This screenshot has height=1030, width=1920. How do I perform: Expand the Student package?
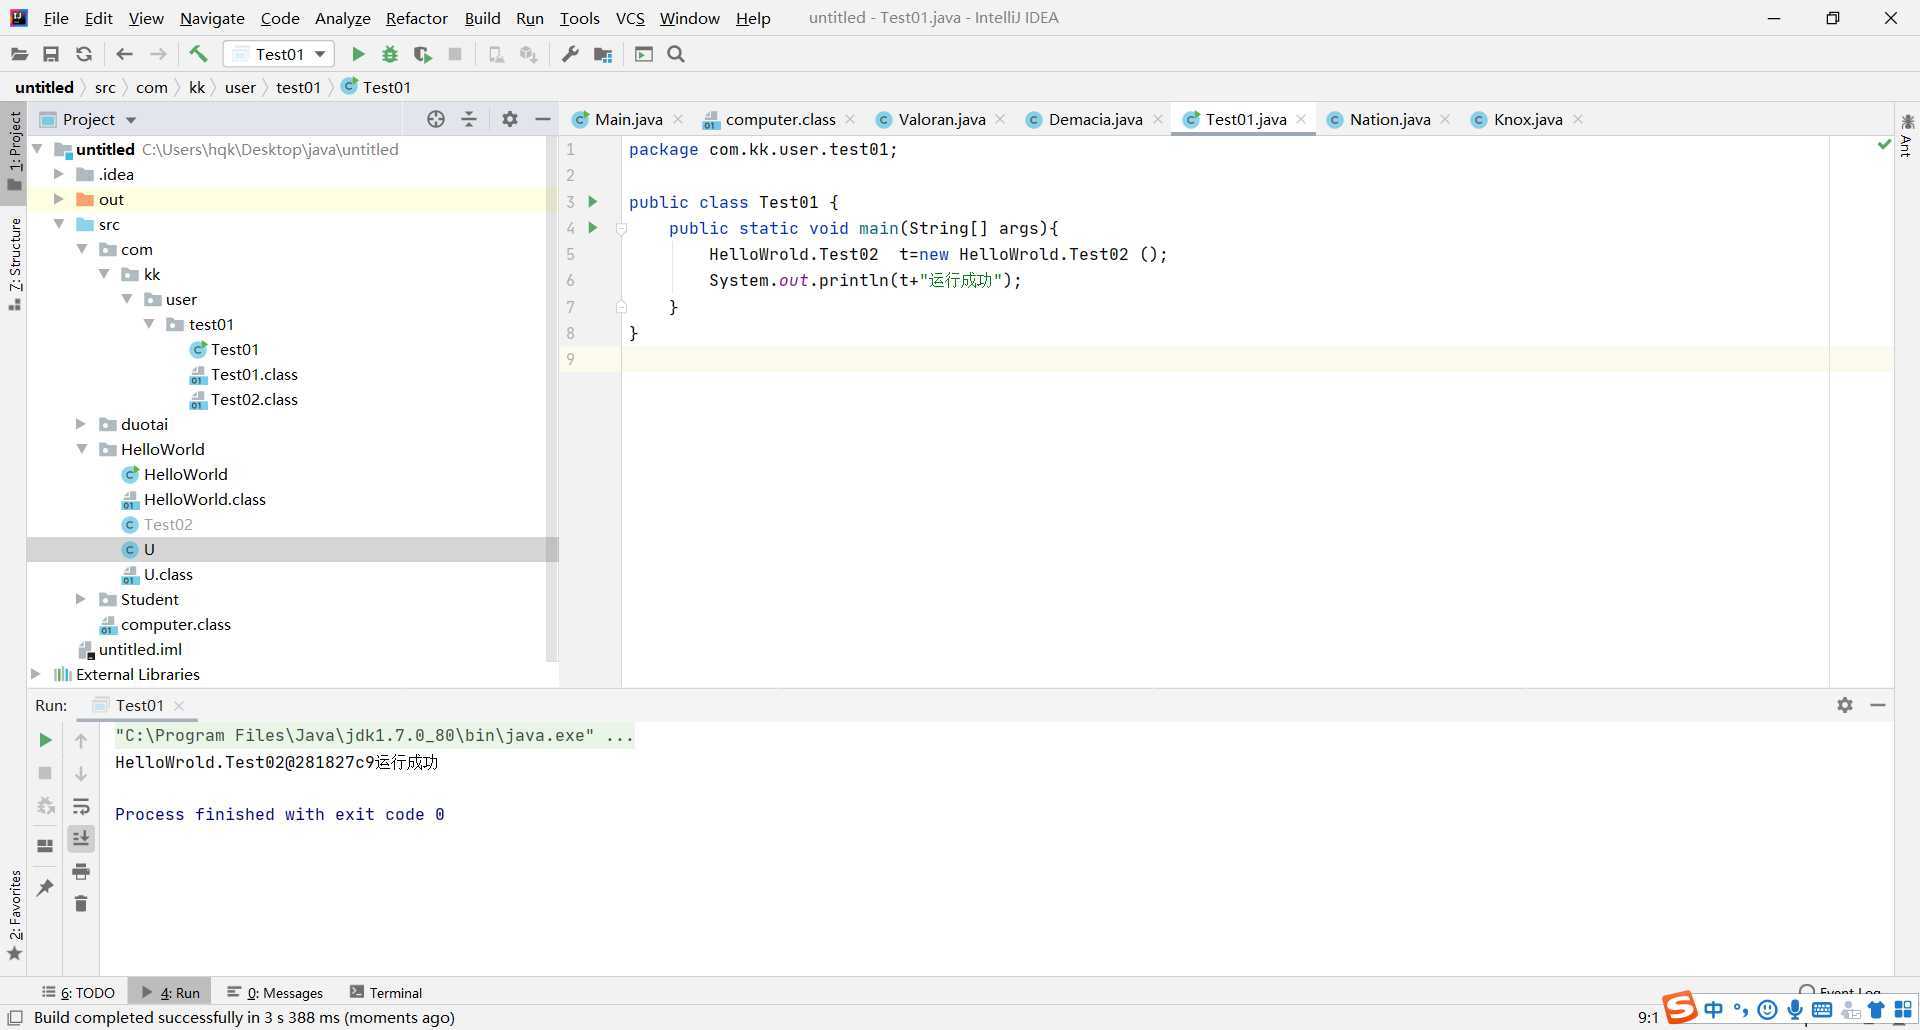[x=81, y=599]
